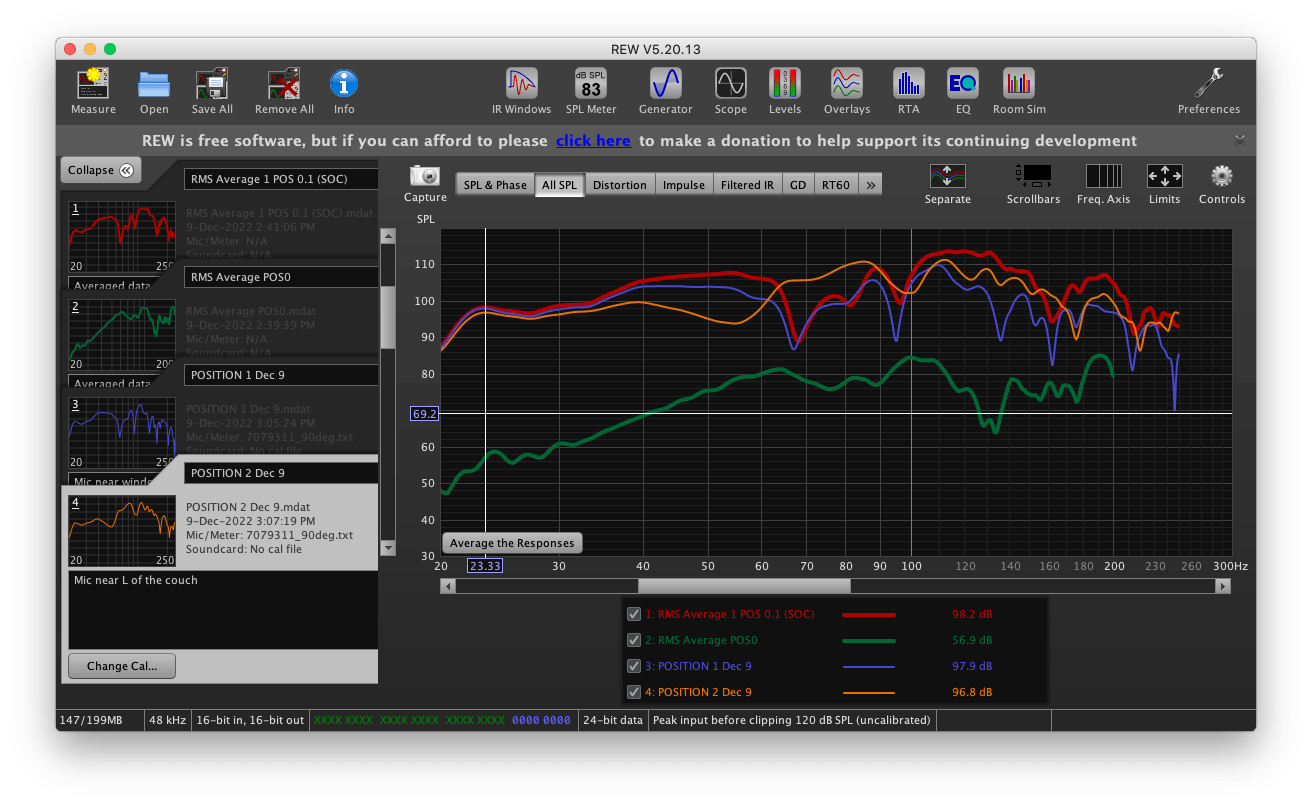Toggle graph Scrollbars icon

point(1033,176)
